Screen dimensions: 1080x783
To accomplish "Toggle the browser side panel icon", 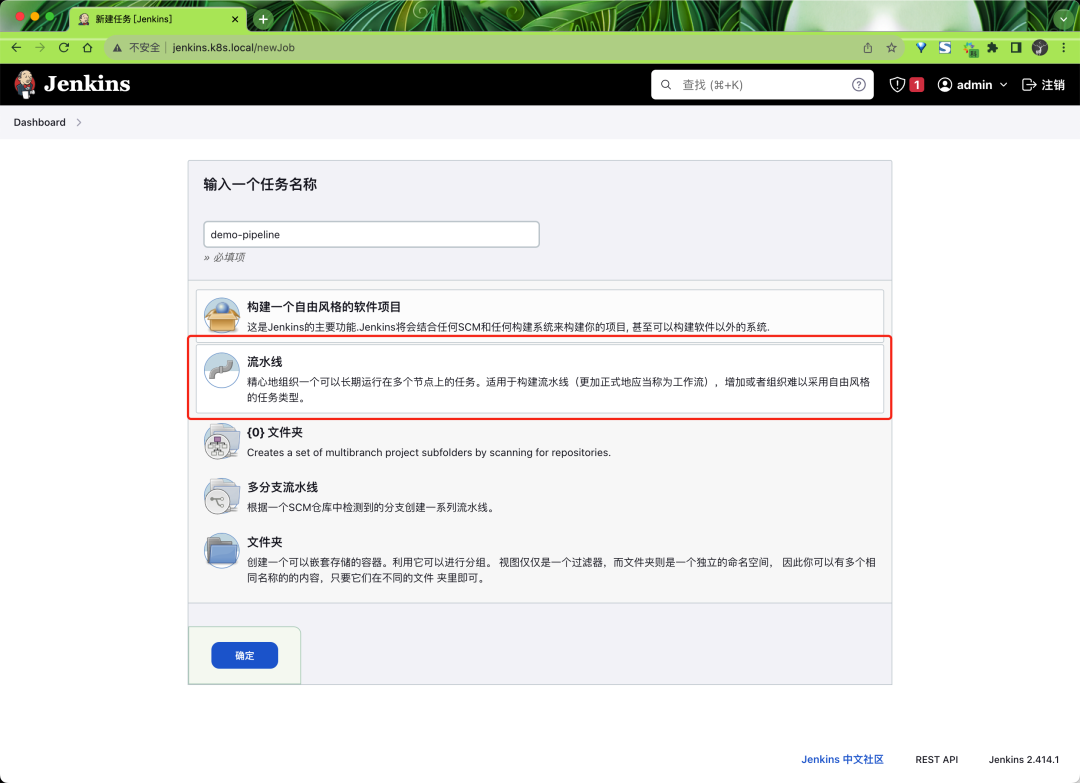I will pyautogui.click(x=1016, y=48).
